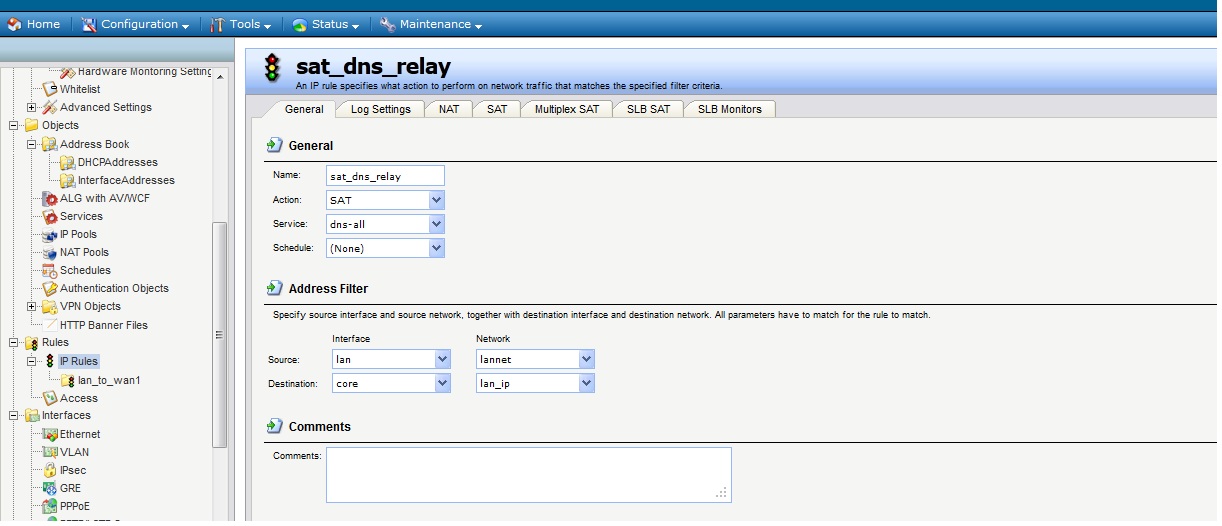Image resolution: width=1222 pixels, height=526 pixels.
Task: Click the Interfaces folder icon
Action: (31, 415)
